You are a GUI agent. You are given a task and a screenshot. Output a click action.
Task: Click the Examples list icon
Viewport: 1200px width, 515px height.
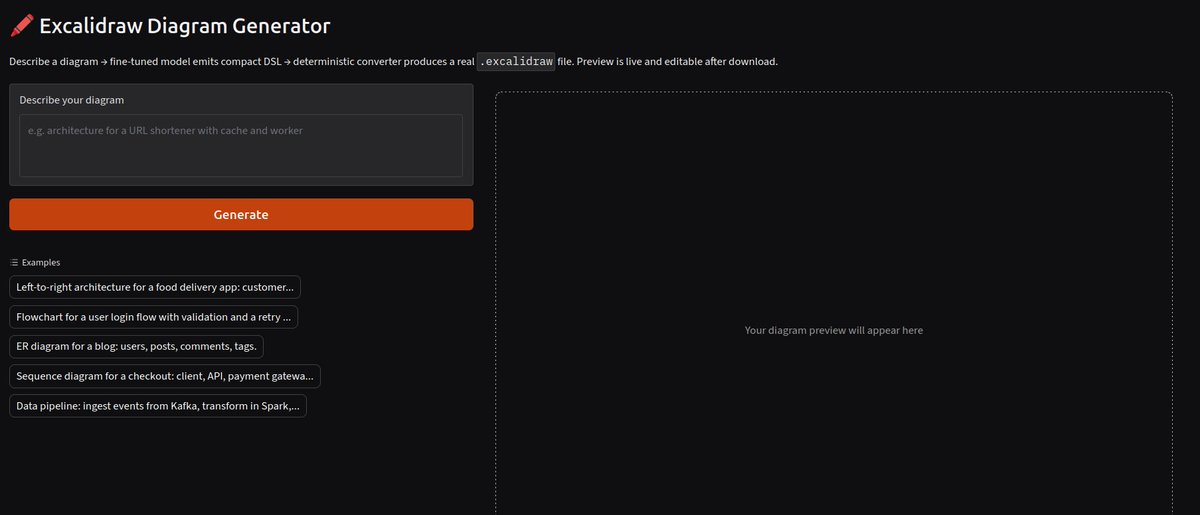(x=14, y=263)
